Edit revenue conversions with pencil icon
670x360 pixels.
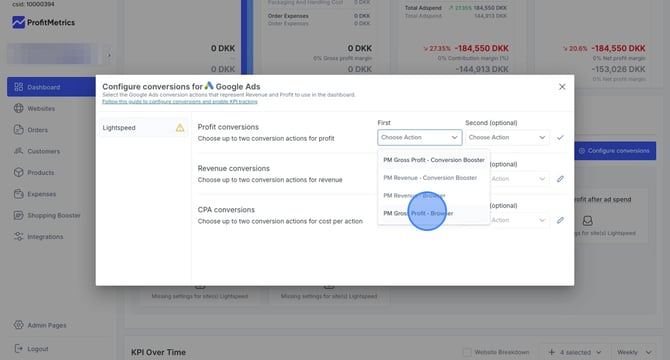pyautogui.click(x=560, y=179)
